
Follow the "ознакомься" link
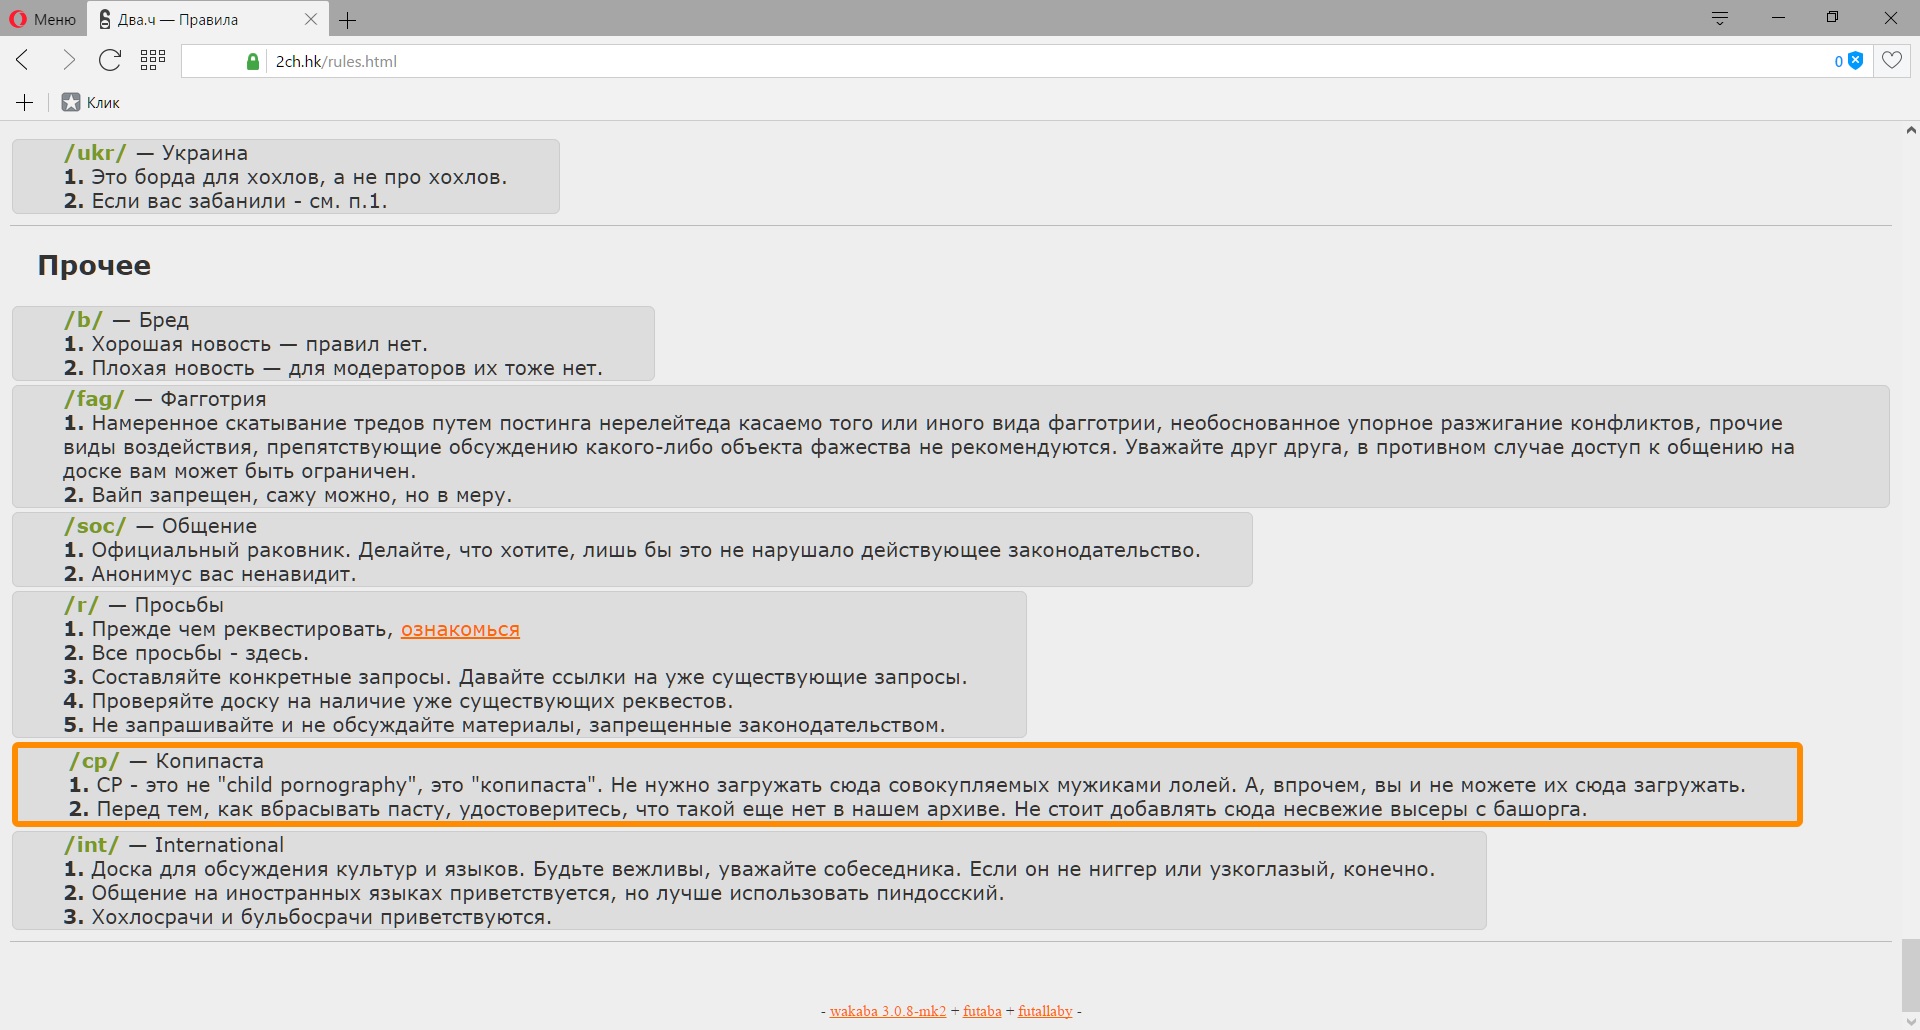[x=460, y=629]
